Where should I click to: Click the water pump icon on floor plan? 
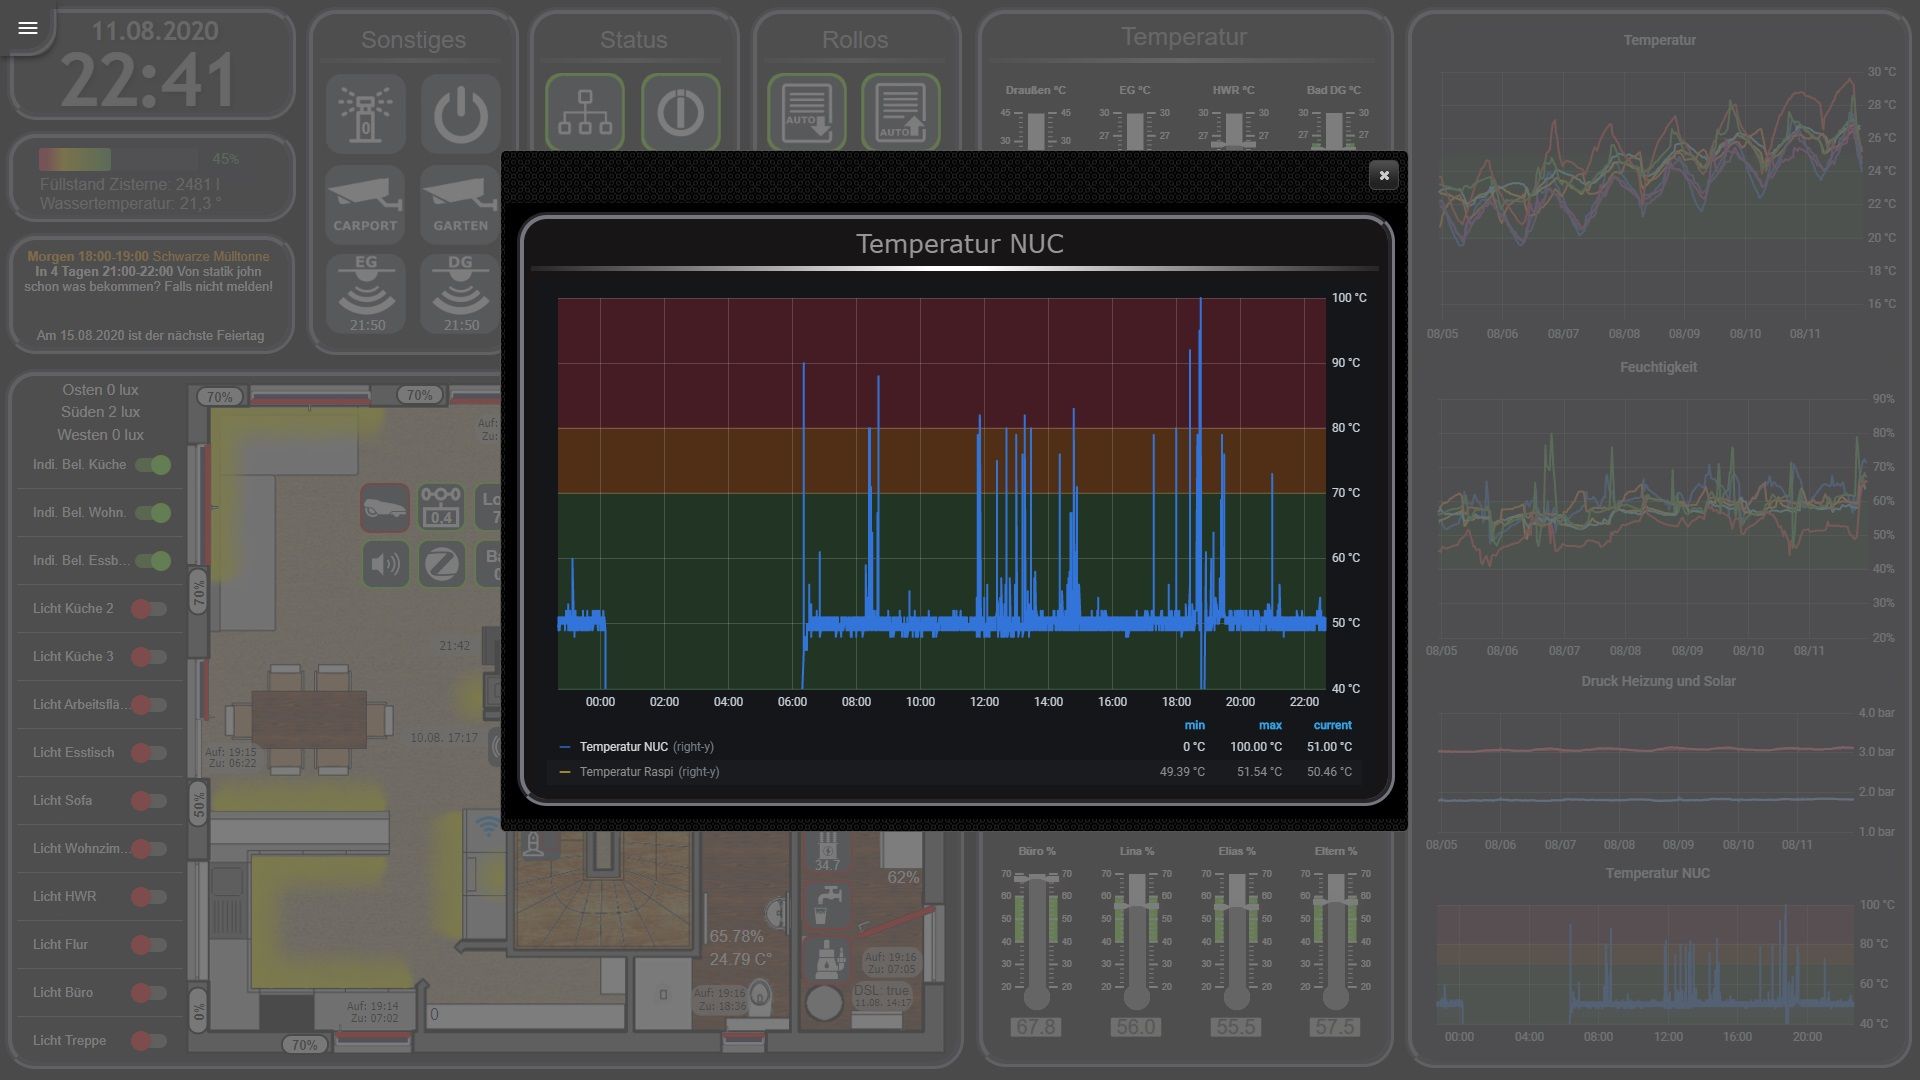(x=828, y=960)
